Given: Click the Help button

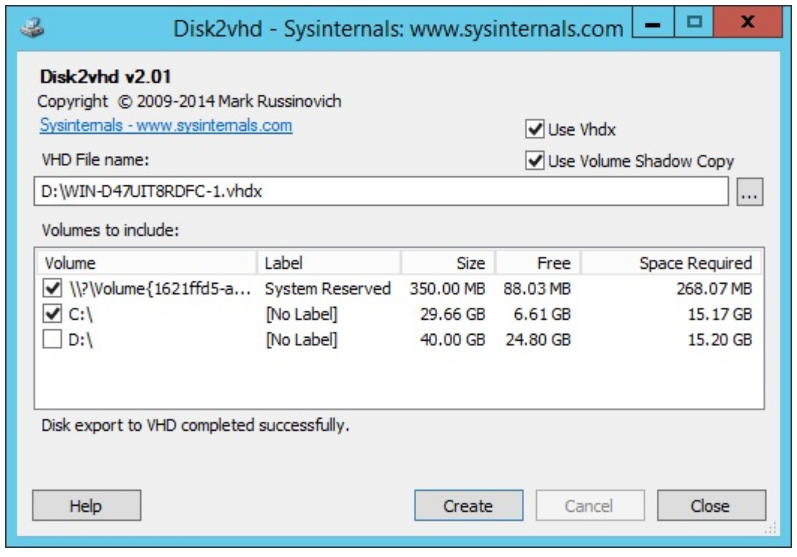Looking at the screenshot, I should [86, 506].
